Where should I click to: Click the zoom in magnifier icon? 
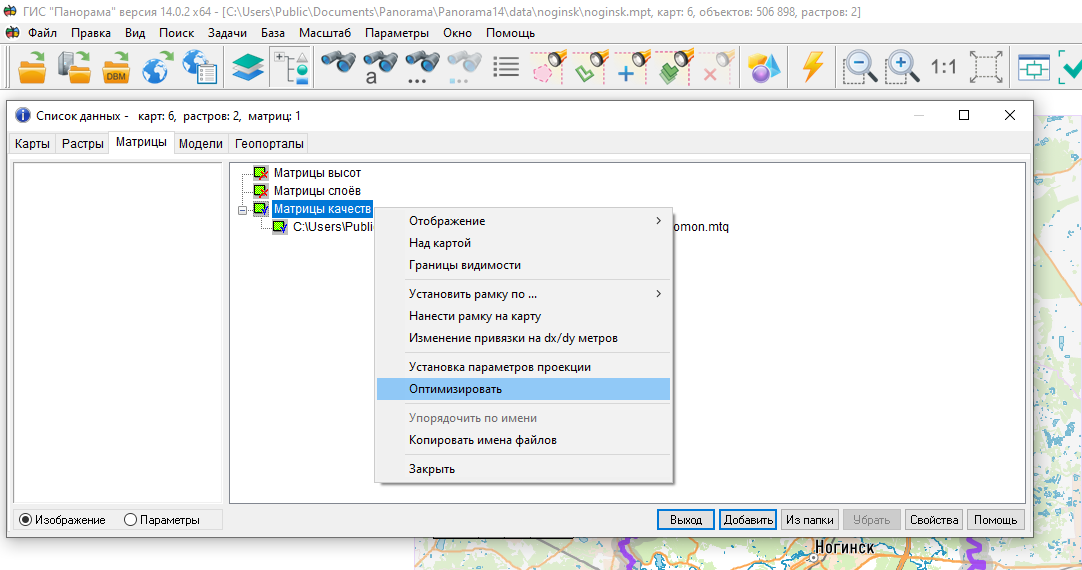902,67
